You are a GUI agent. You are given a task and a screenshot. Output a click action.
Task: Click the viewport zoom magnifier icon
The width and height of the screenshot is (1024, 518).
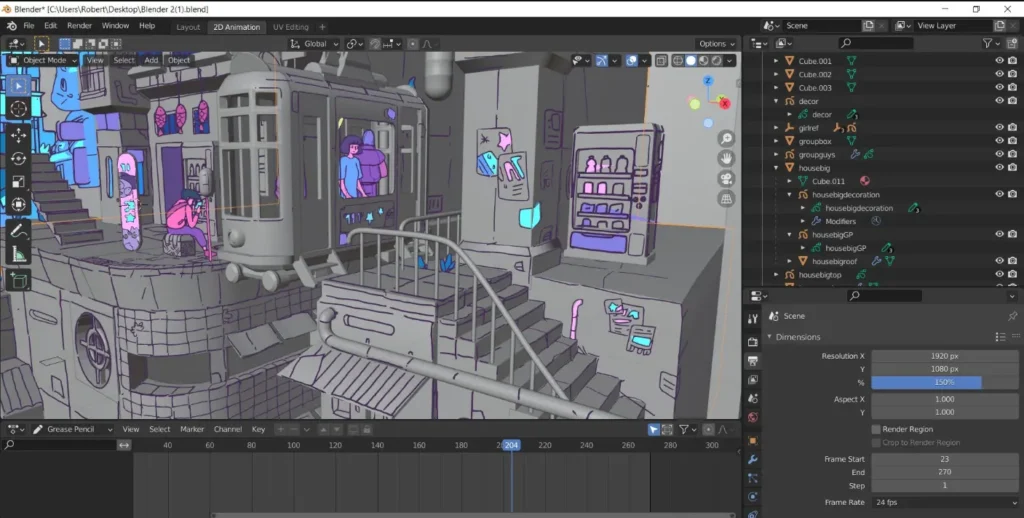(726, 138)
